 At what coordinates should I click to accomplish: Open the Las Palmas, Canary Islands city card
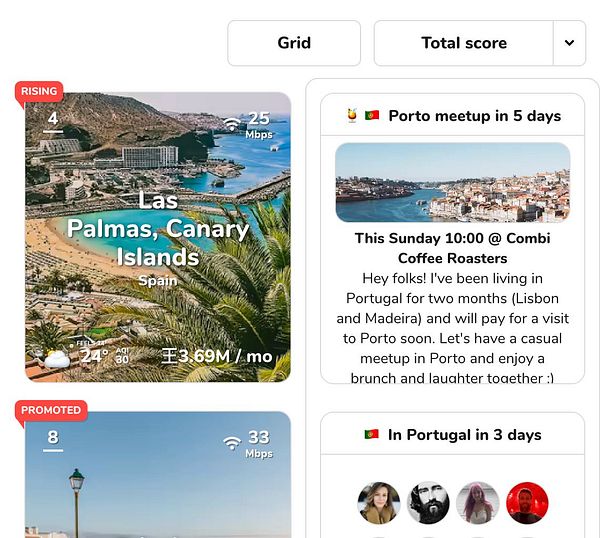tap(158, 237)
